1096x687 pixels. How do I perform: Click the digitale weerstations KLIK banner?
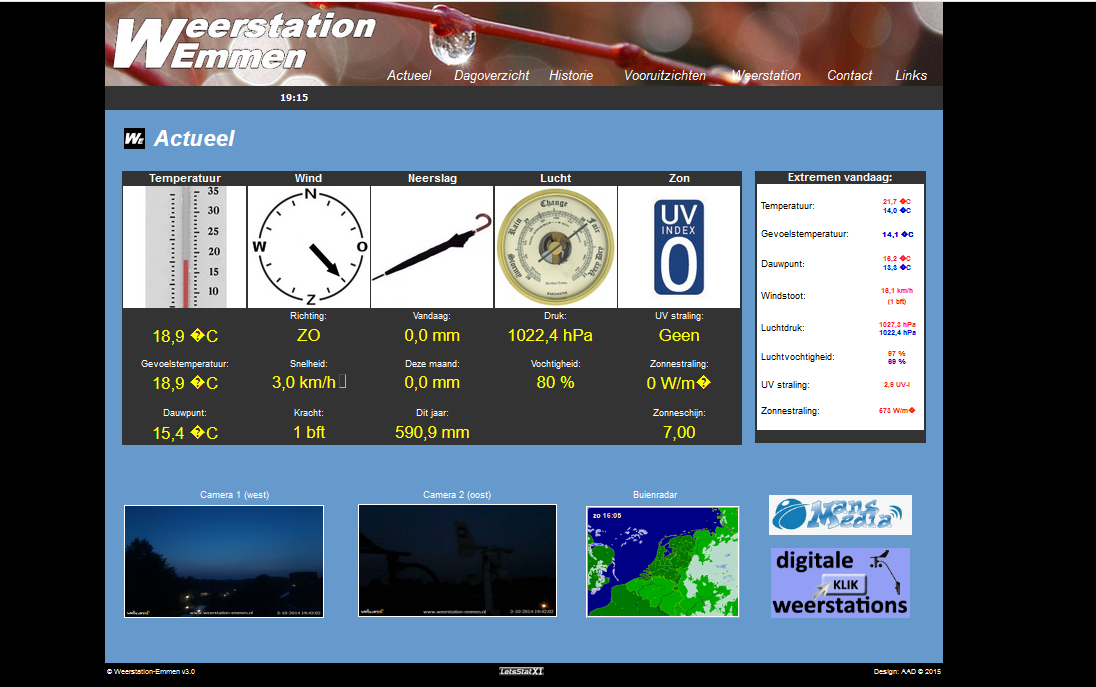pos(840,582)
